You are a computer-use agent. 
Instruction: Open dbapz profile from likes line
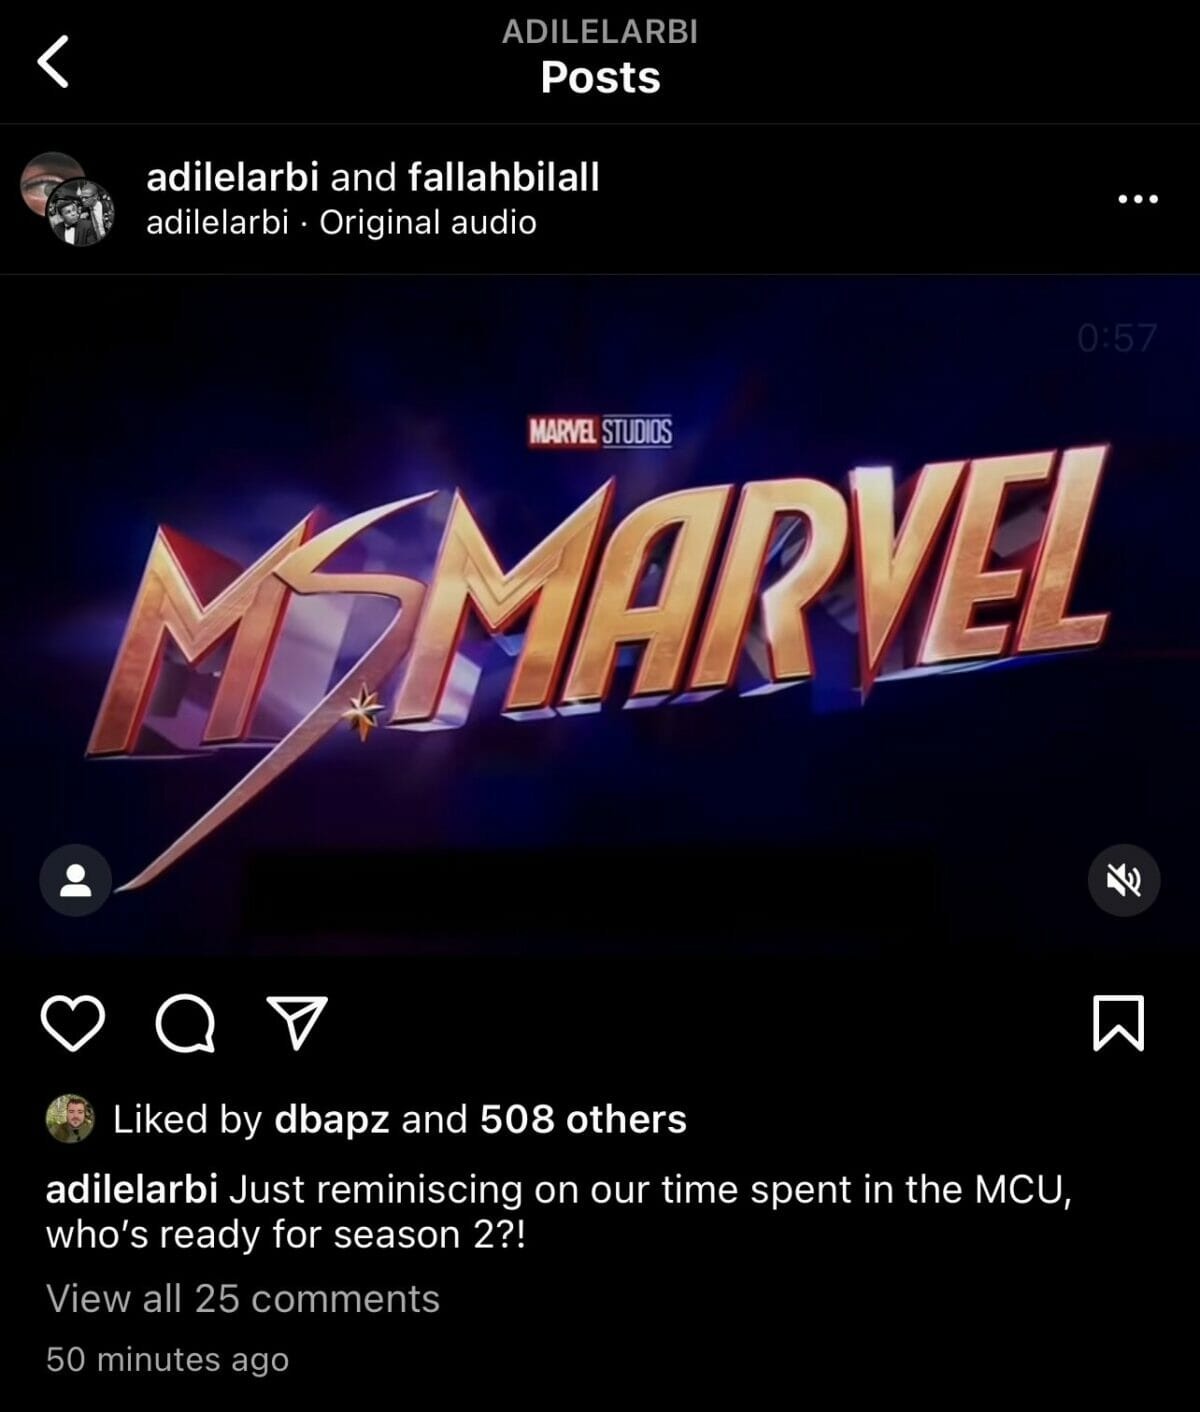(x=332, y=1119)
